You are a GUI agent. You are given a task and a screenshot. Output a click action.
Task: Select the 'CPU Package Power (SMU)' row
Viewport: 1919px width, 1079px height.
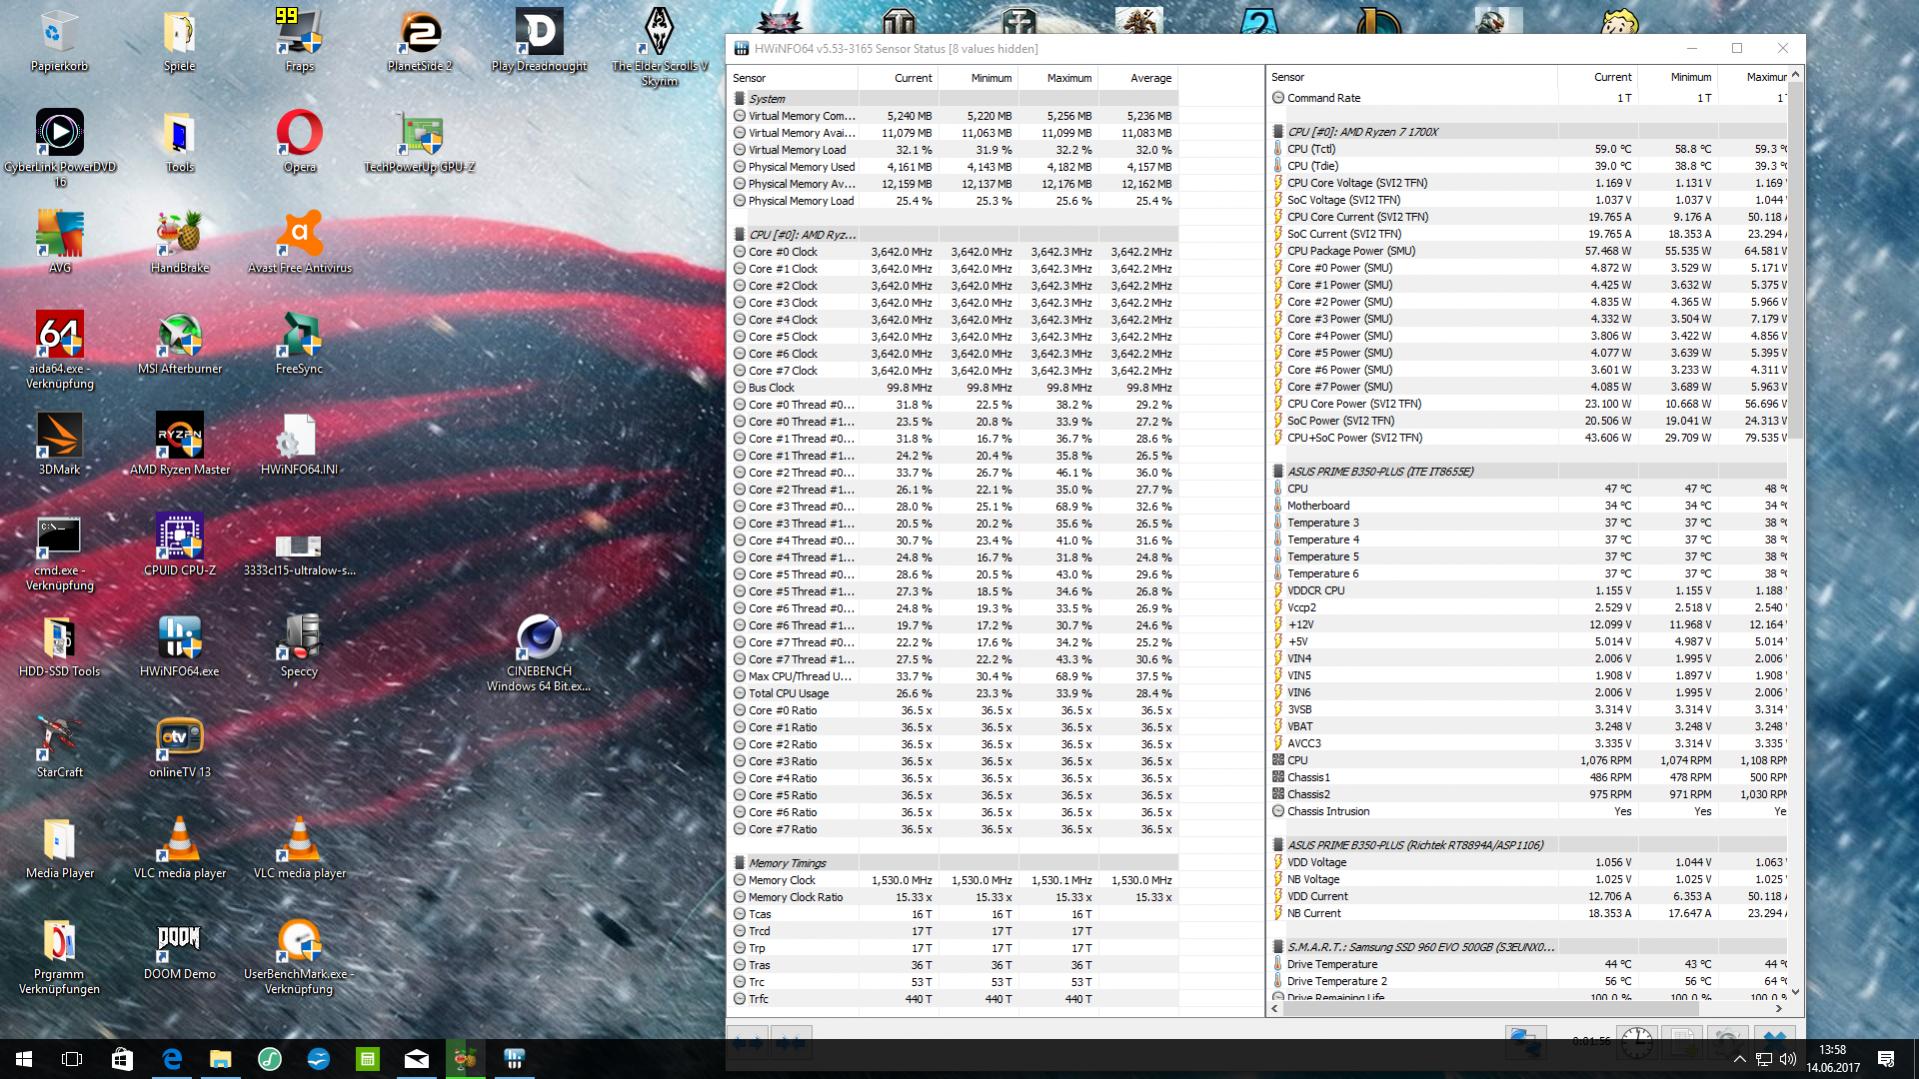pos(1527,251)
